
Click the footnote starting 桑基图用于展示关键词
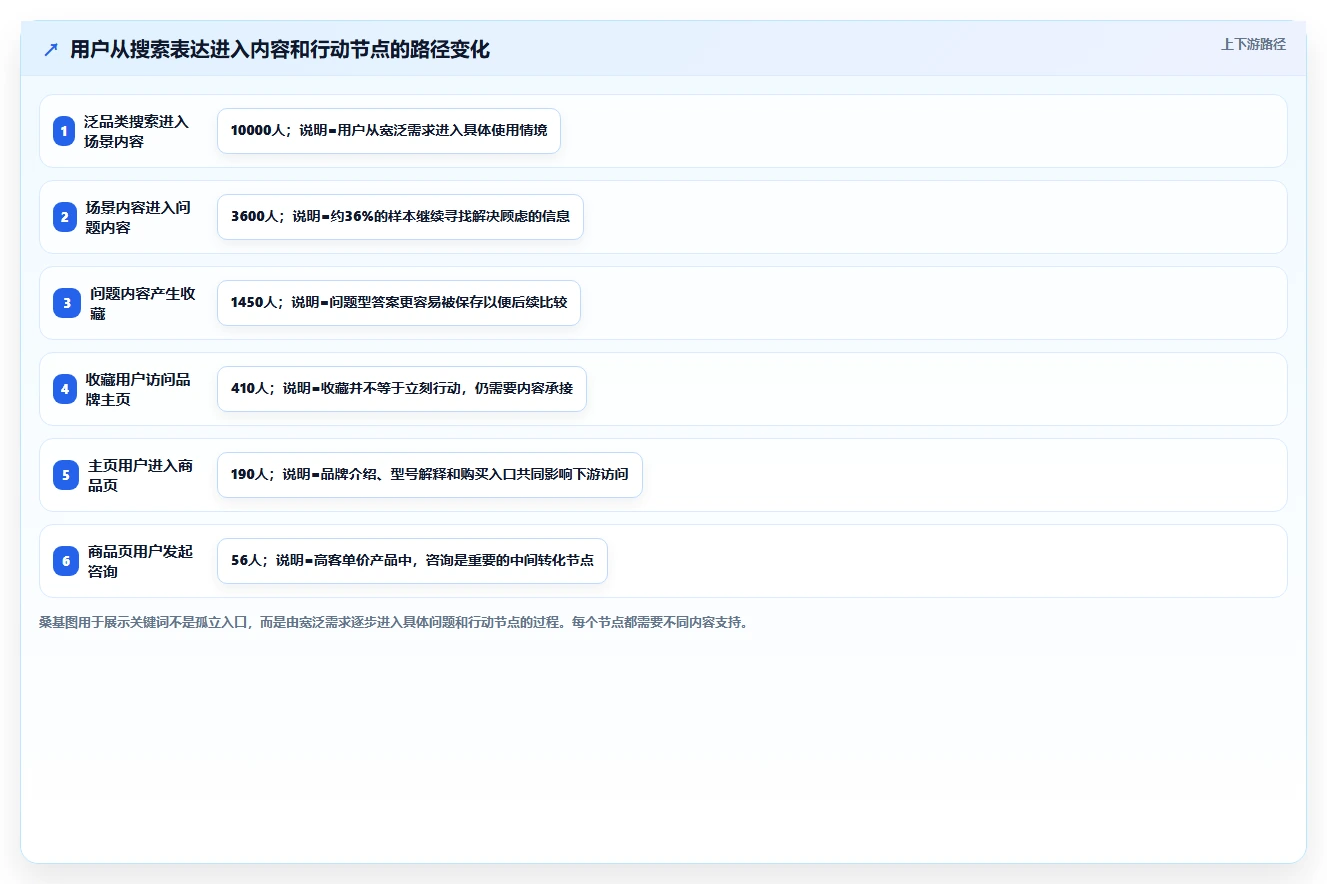(x=393, y=622)
